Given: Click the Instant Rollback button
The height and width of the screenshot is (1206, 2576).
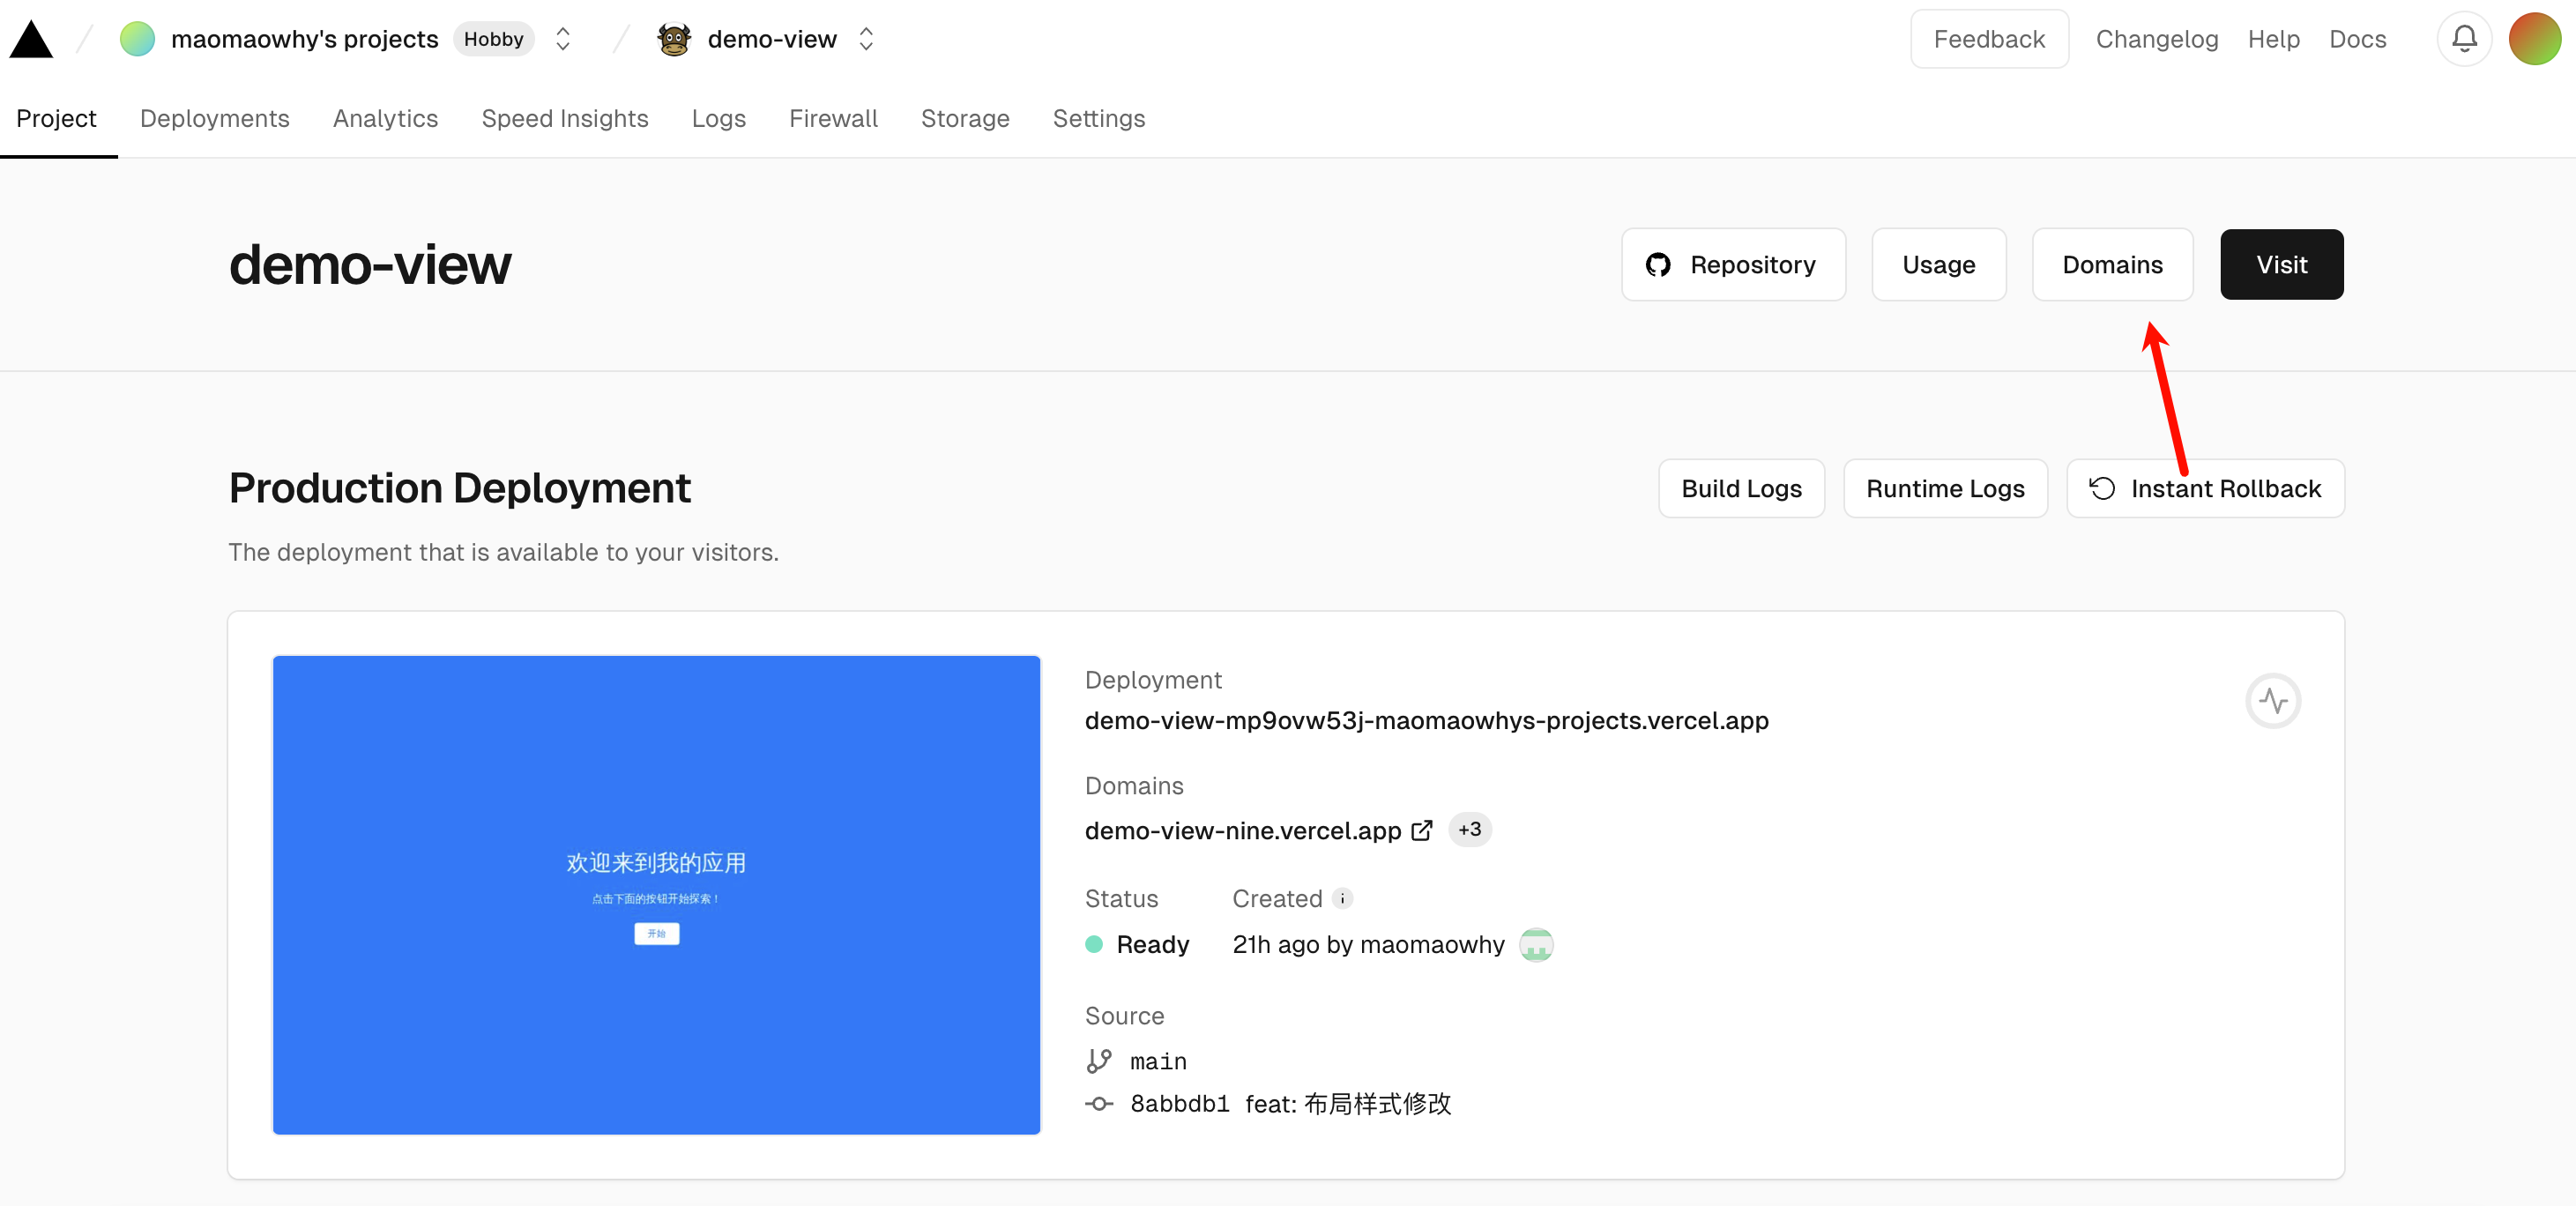Looking at the screenshot, I should pos(2205,488).
